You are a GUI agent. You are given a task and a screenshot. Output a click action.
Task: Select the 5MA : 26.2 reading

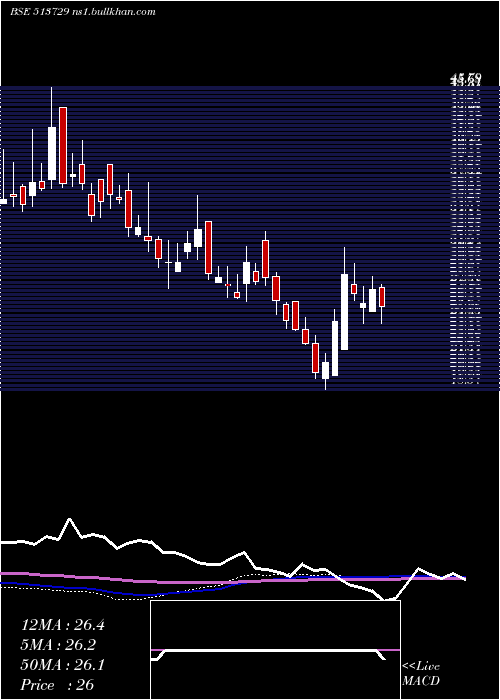pos(58,645)
